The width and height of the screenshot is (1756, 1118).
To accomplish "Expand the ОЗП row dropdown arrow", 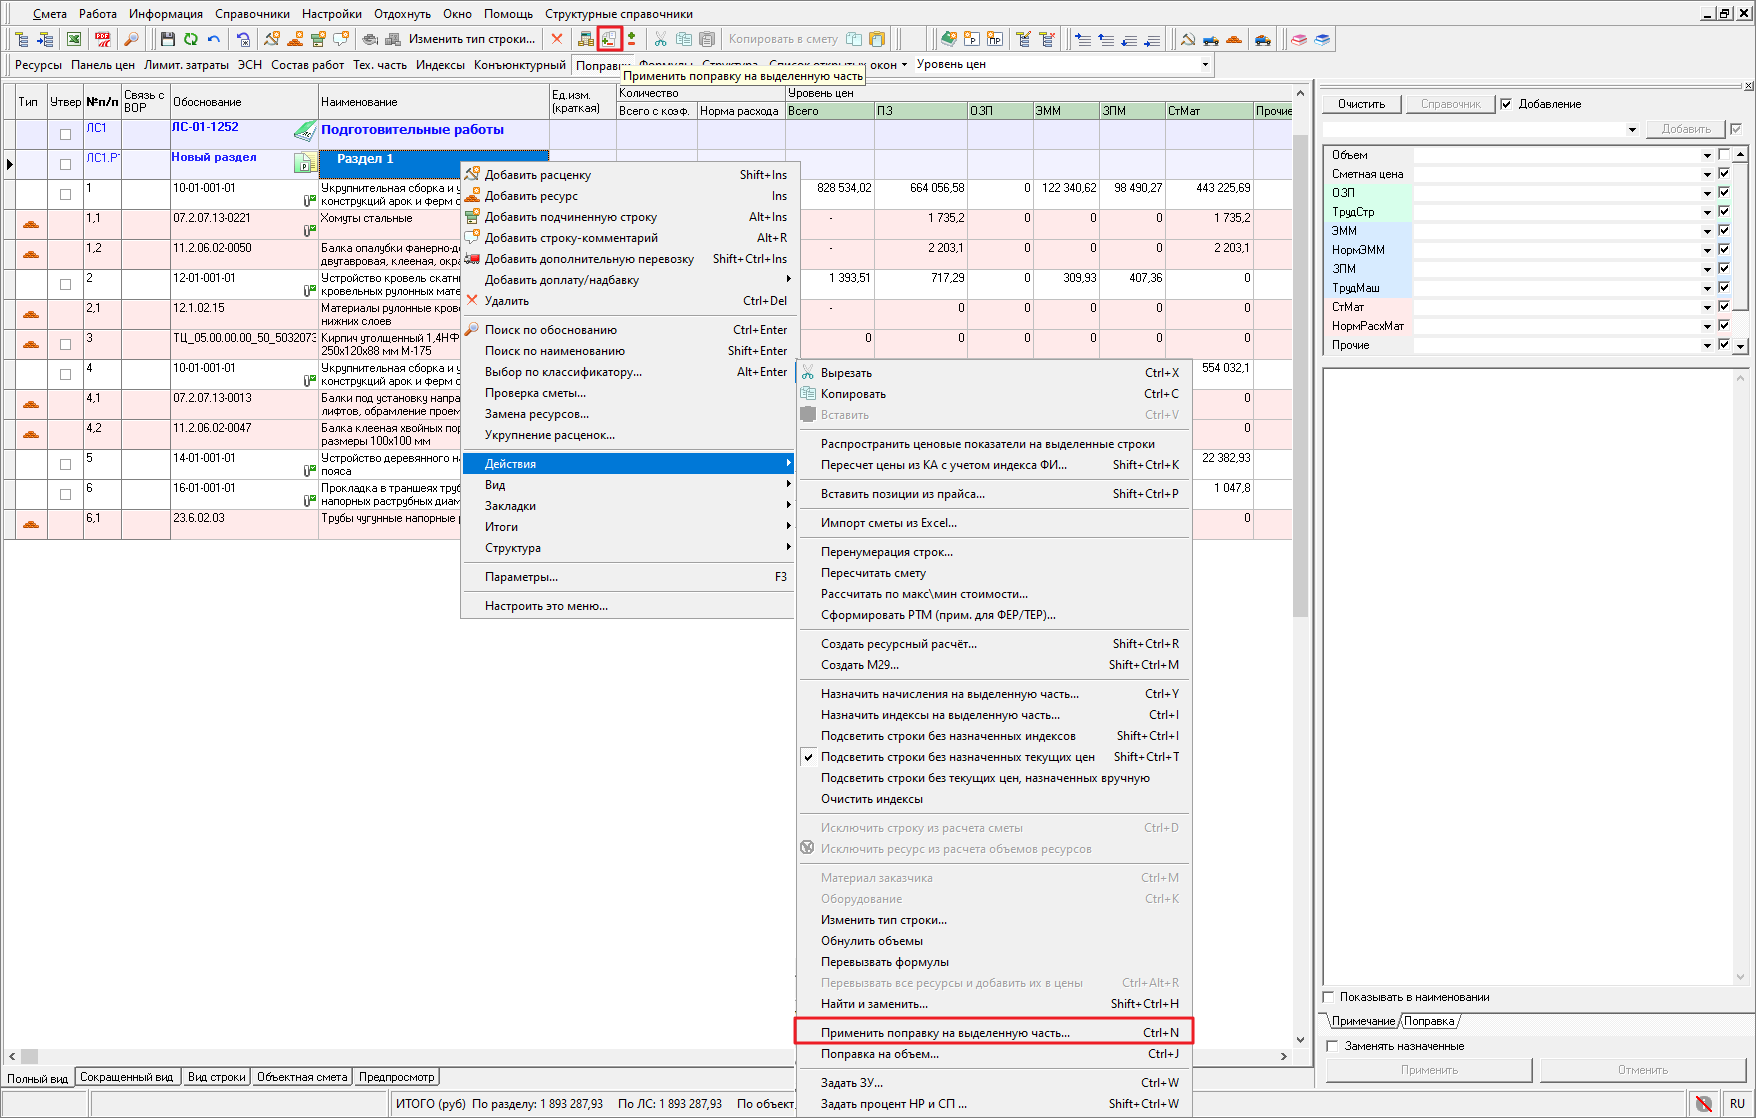I will (1707, 193).
